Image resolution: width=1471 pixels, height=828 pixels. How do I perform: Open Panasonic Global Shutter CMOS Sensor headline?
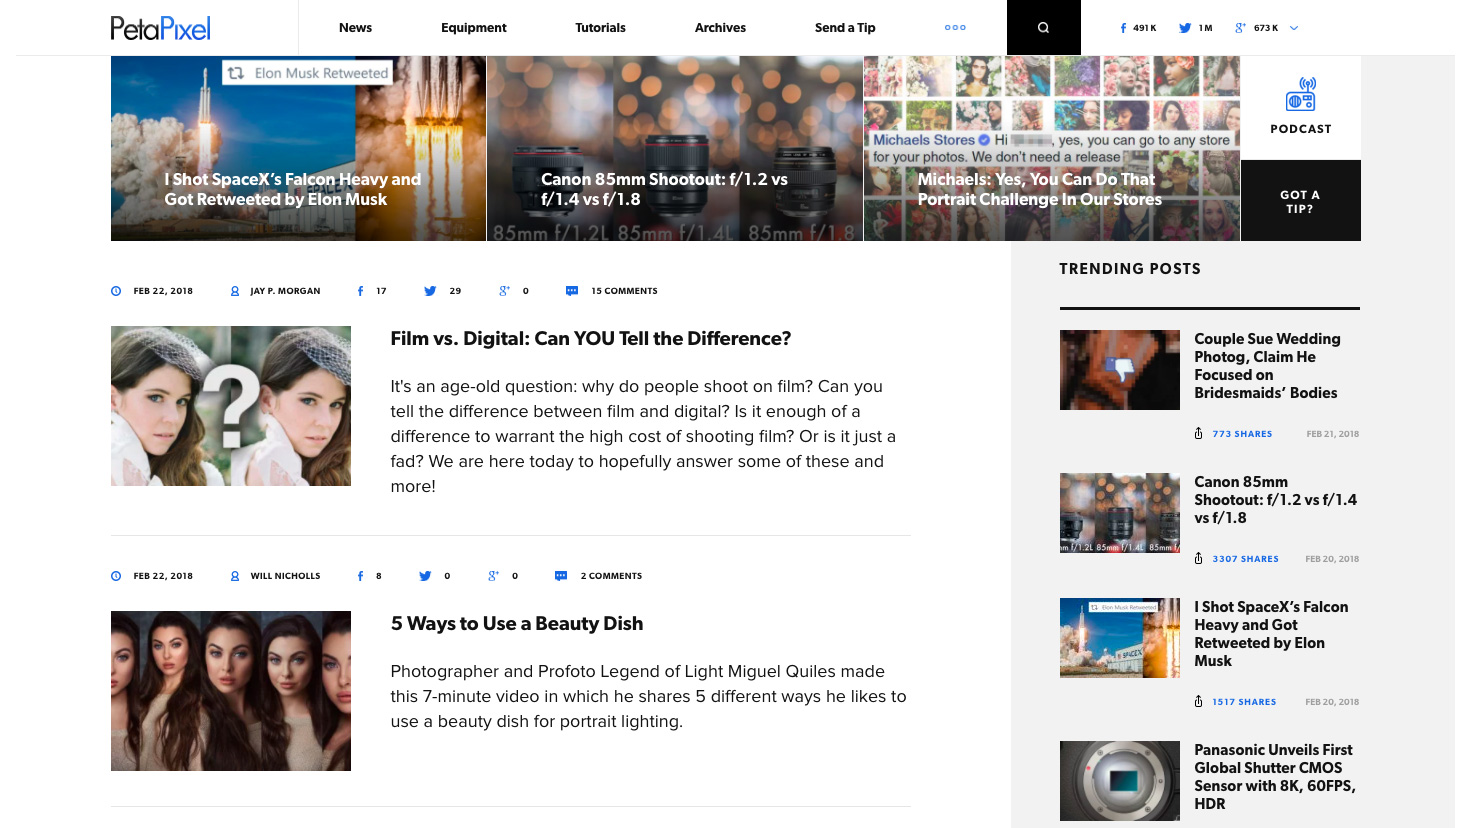1275,777
